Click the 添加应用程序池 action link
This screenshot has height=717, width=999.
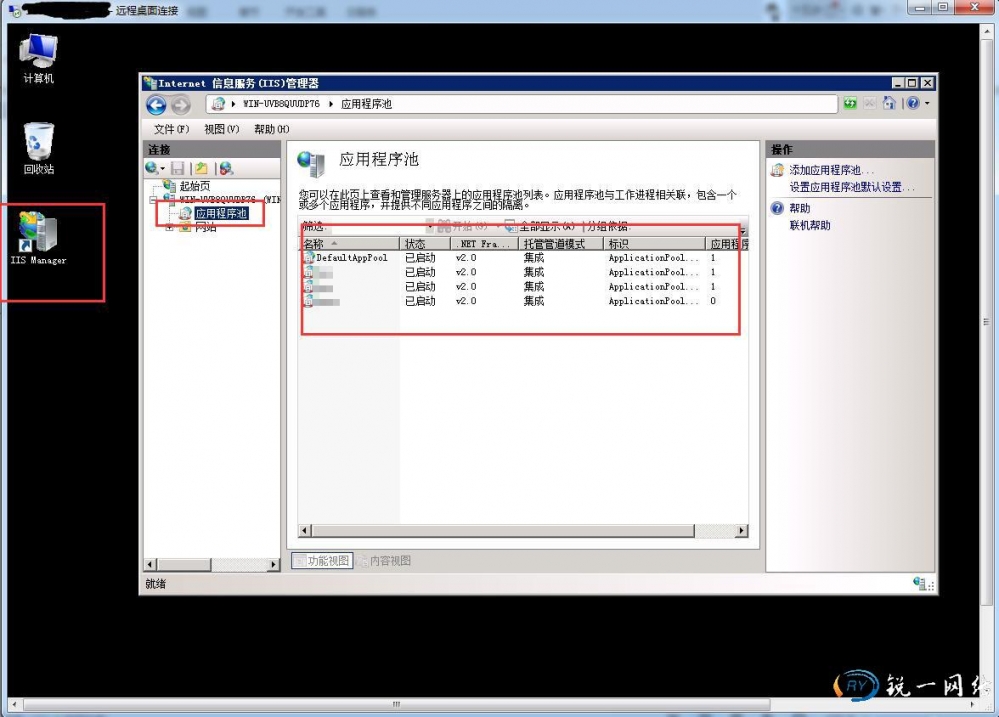pos(830,171)
